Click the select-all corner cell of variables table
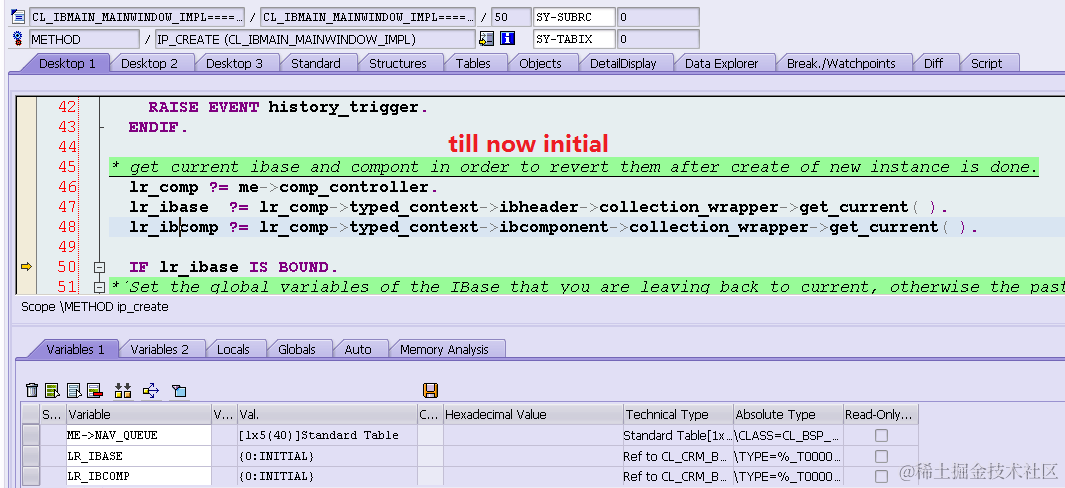This screenshot has height=488, width=1065. (x=31, y=415)
